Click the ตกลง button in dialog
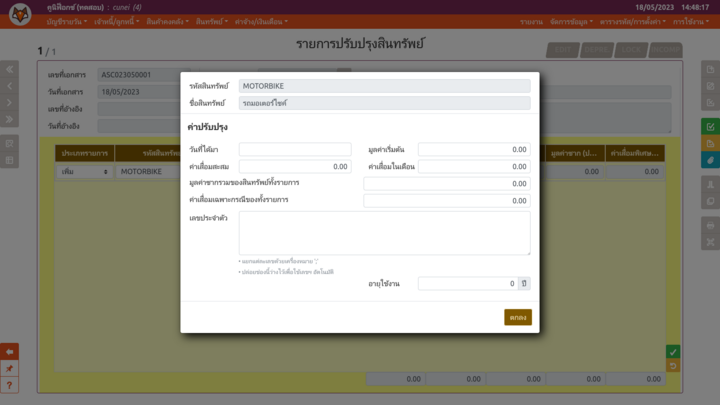The width and height of the screenshot is (720, 405). 518,317
